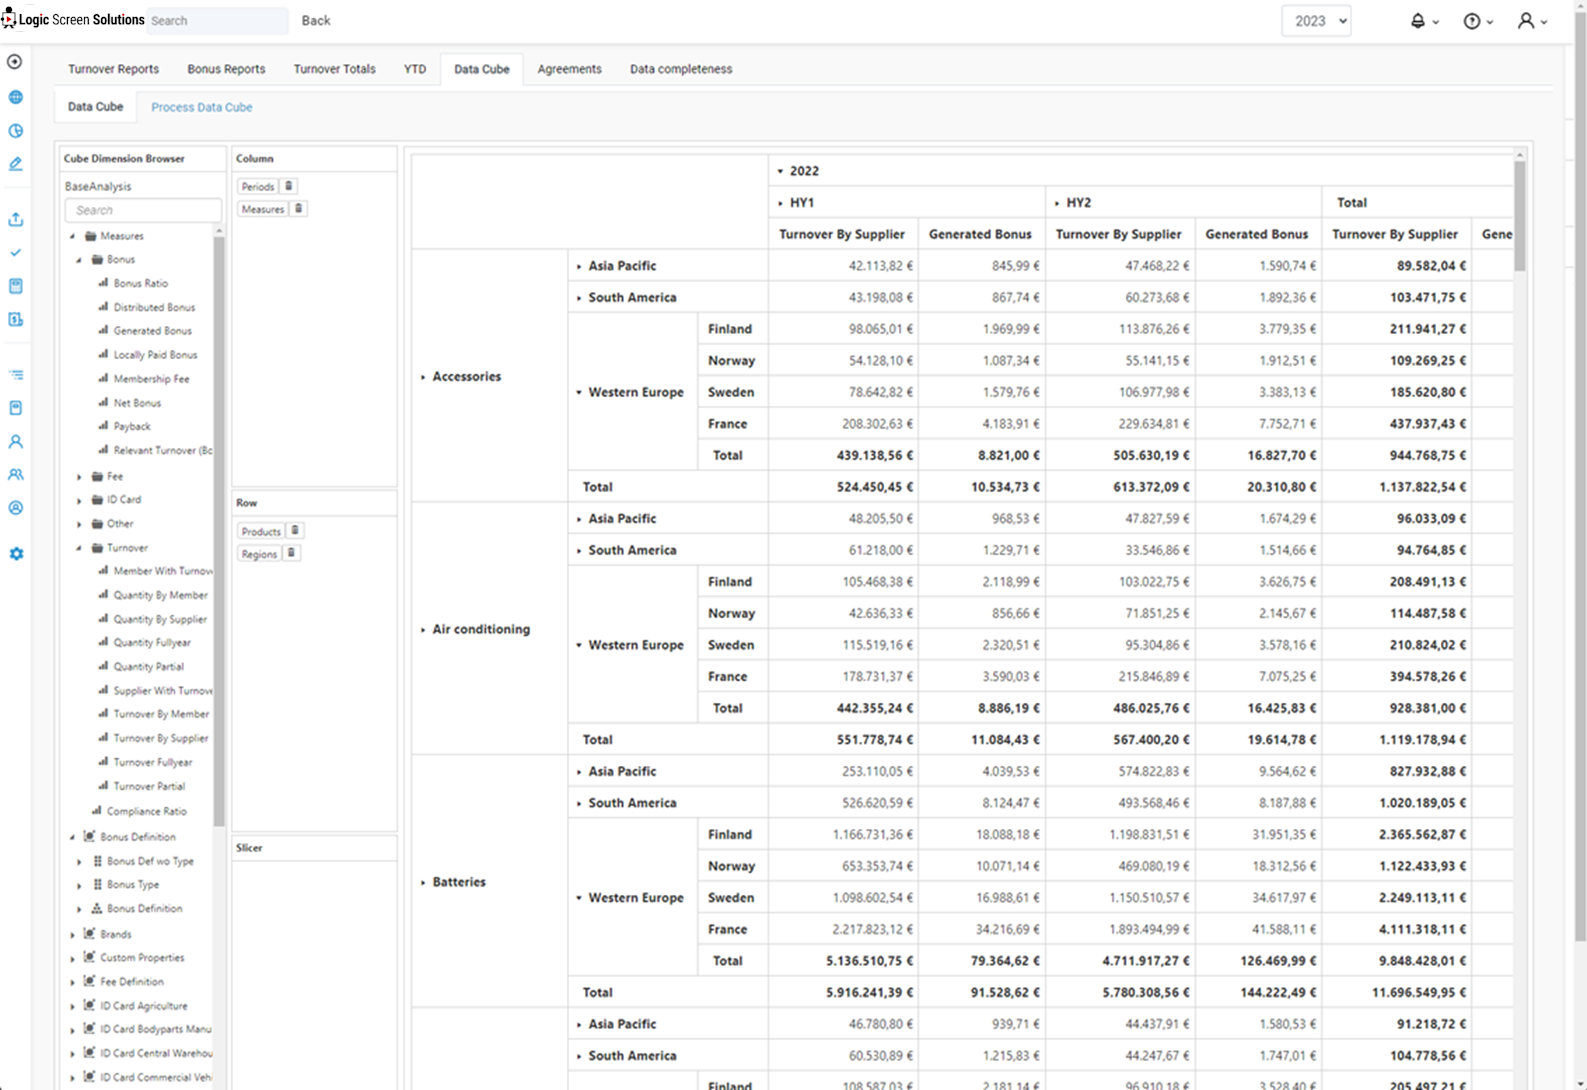This screenshot has height=1090, width=1587.
Task: Click the Cube Dimension Browser search box
Action: 143,210
